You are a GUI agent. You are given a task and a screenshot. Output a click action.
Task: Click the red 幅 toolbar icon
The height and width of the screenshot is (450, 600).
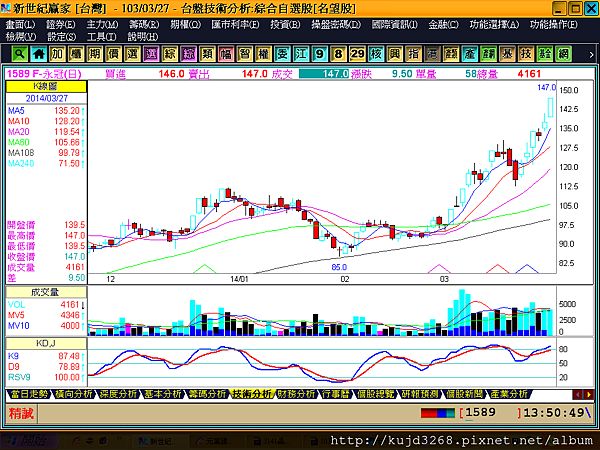point(226,54)
